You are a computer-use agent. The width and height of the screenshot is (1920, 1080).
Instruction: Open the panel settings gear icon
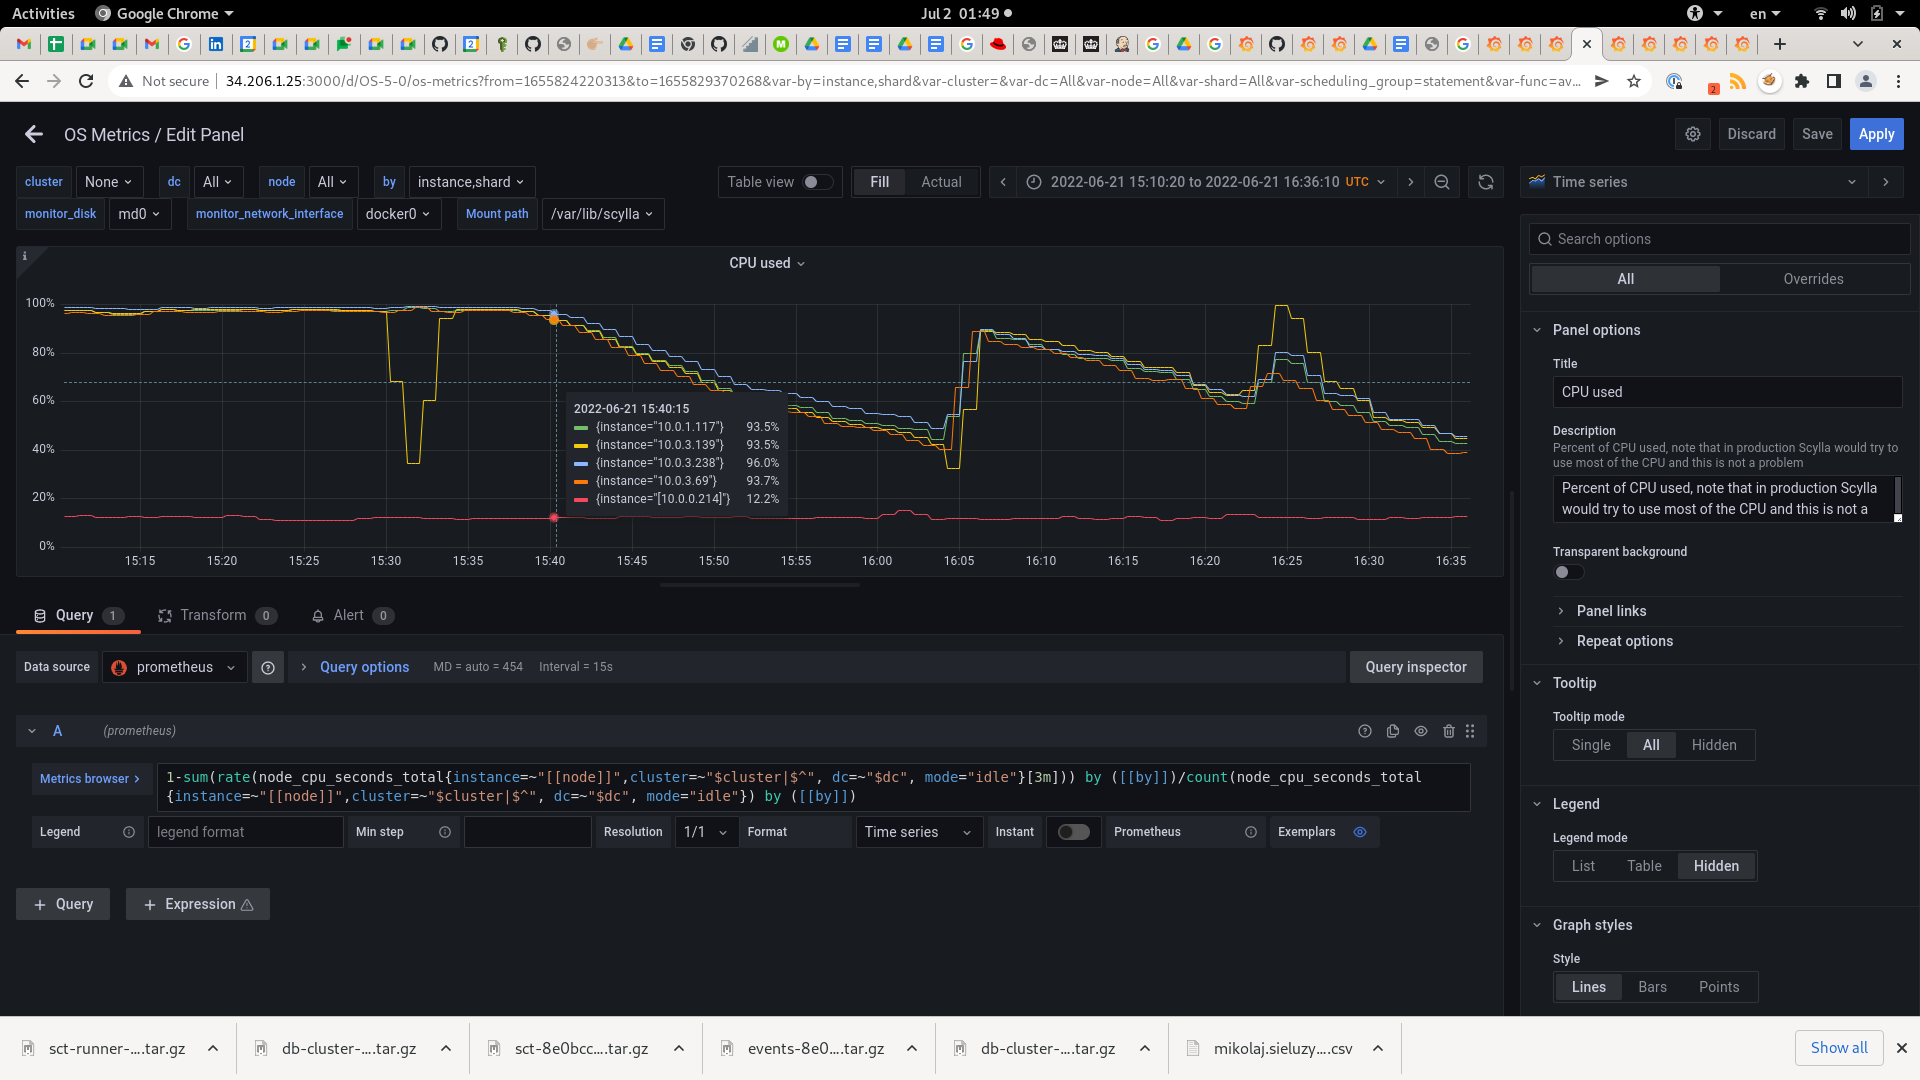pyautogui.click(x=1693, y=133)
